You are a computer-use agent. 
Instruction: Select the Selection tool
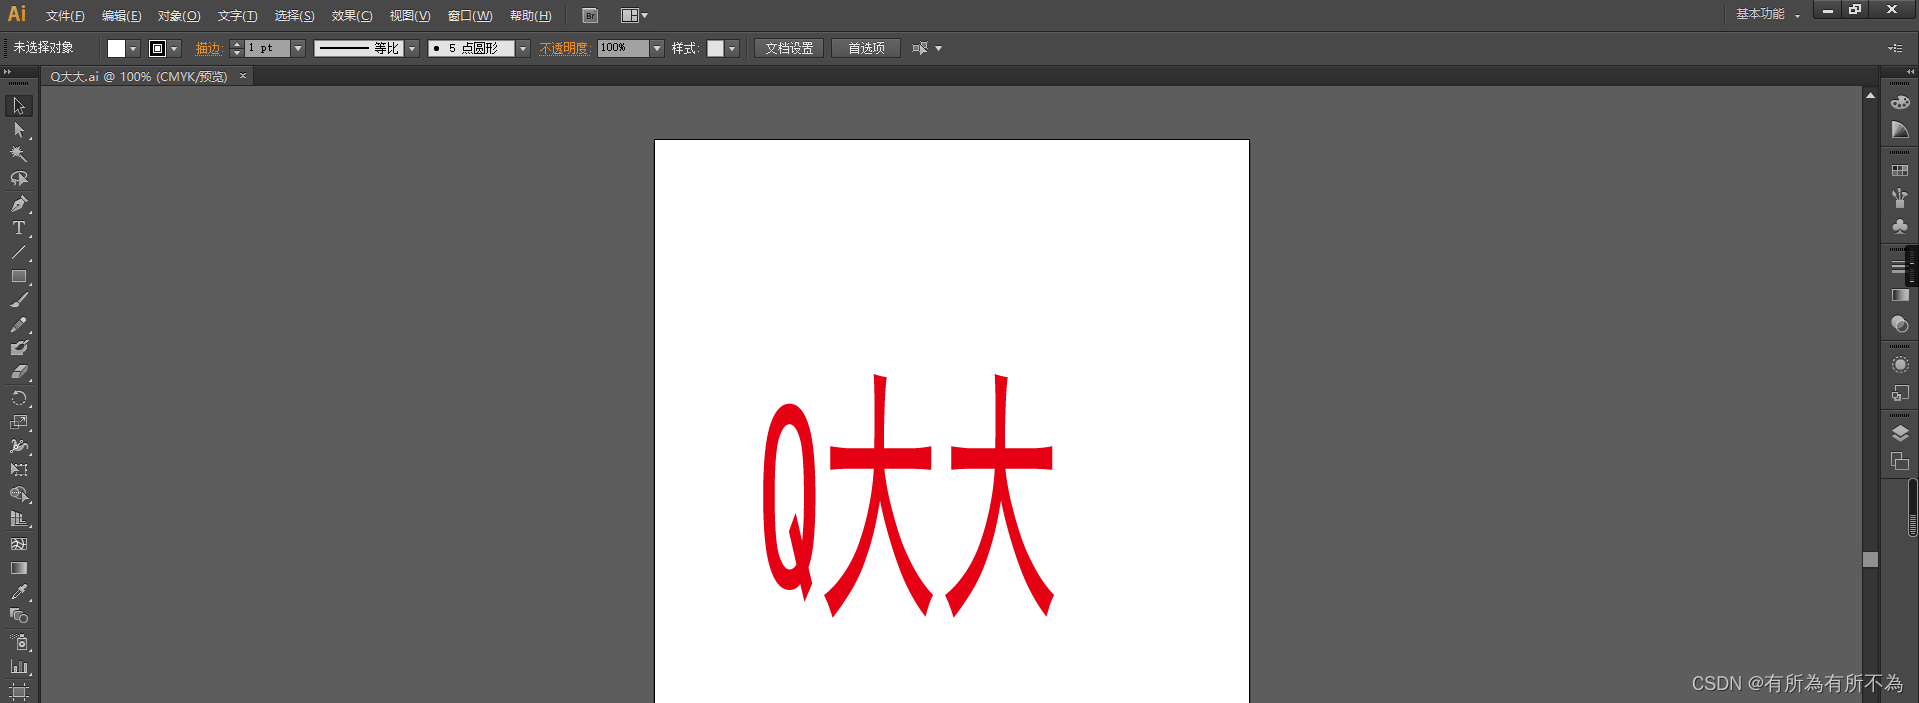click(19, 106)
